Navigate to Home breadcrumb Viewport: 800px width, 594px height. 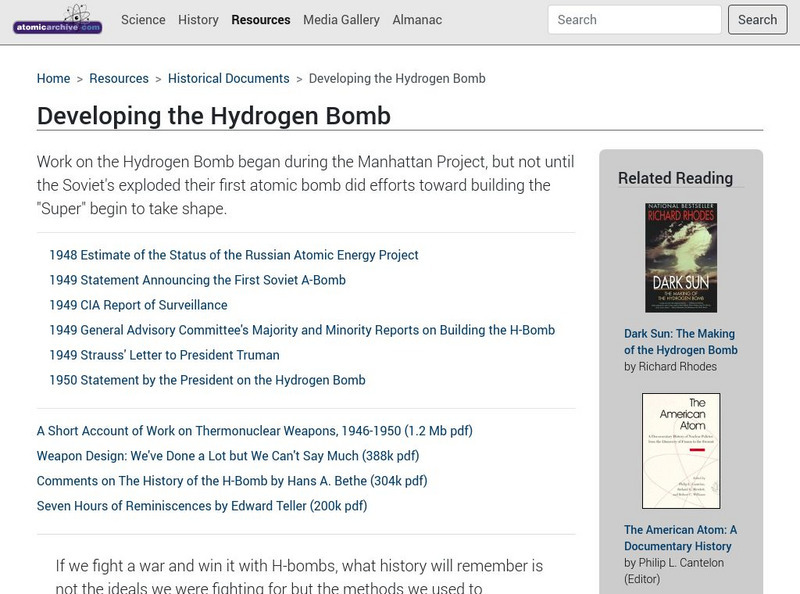click(53, 79)
